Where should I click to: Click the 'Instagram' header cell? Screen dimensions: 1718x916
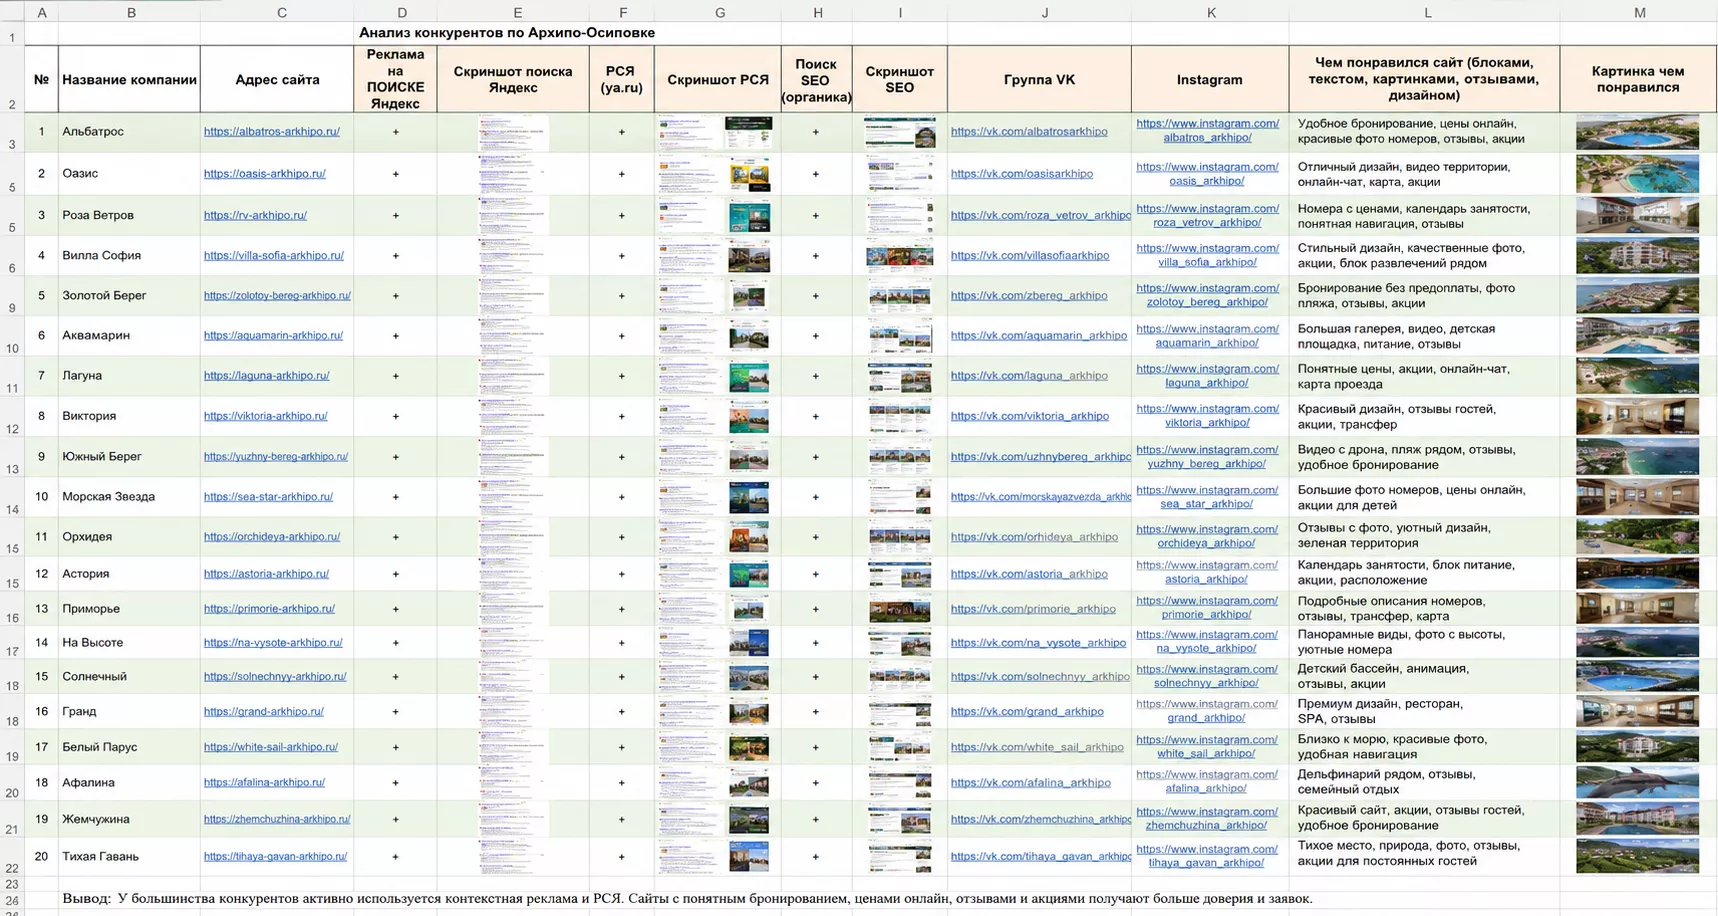(1210, 79)
